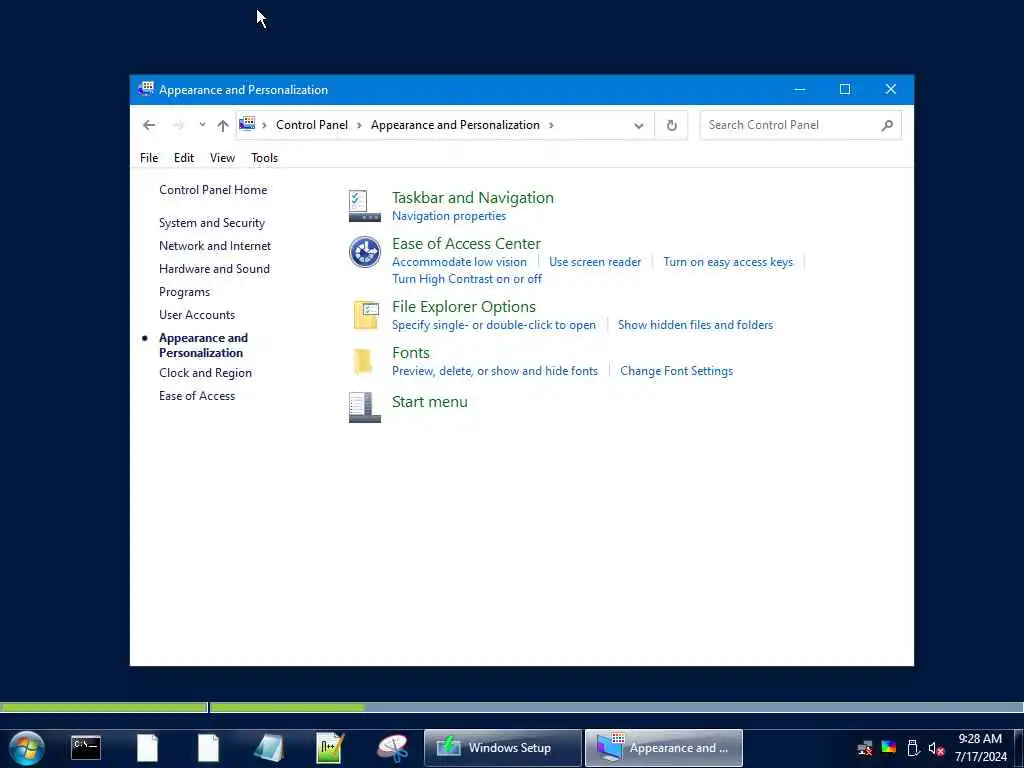Go back with the Back arrow
The image size is (1024, 768).
[149, 125]
